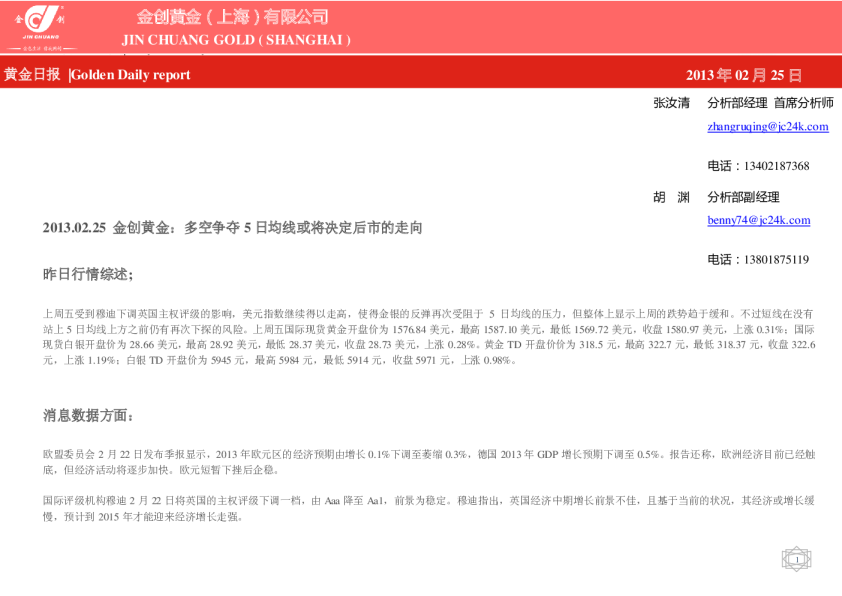This screenshot has height=596, width=842.
Task: Click job title 分析部副经理
Action: [x=743, y=197]
